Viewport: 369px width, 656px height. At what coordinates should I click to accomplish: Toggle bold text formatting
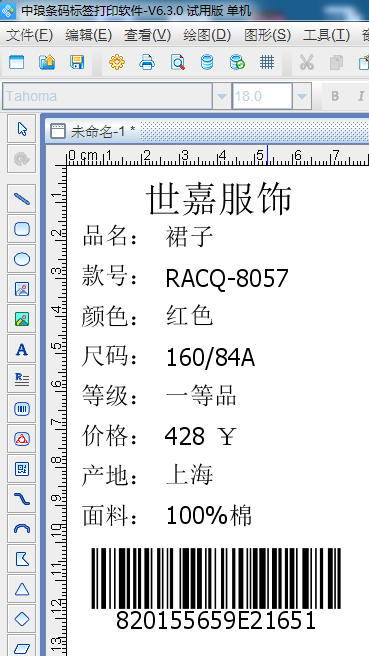335,96
